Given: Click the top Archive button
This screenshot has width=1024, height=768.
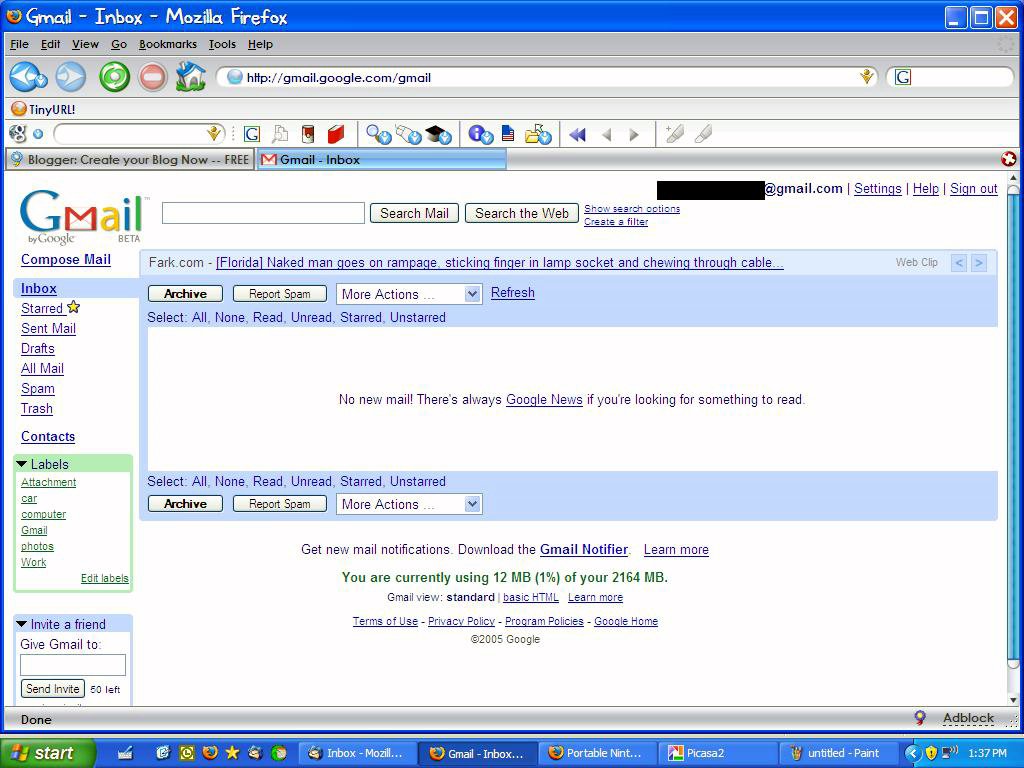Looking at the screenshot, I should pyautogui.click(x=185, y=294).
